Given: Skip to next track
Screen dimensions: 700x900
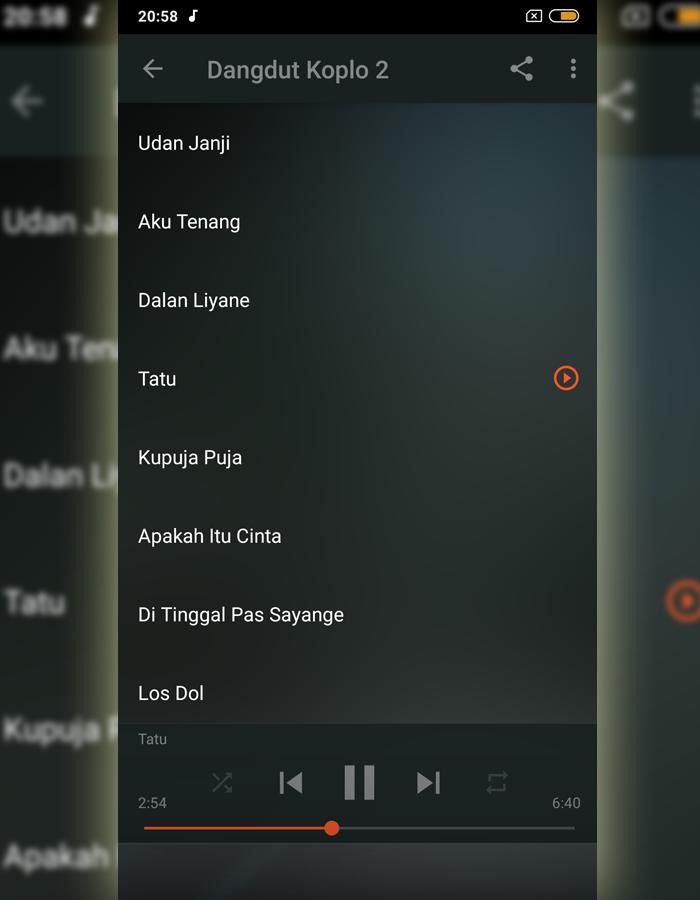Looking at the screenshot, I should pos(428,783).
